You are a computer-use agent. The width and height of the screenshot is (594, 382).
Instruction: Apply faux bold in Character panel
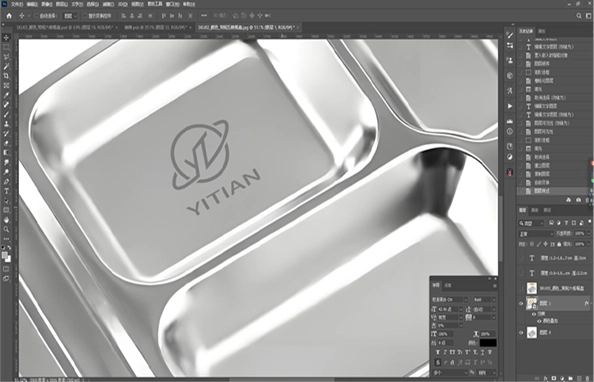point(438,352)
